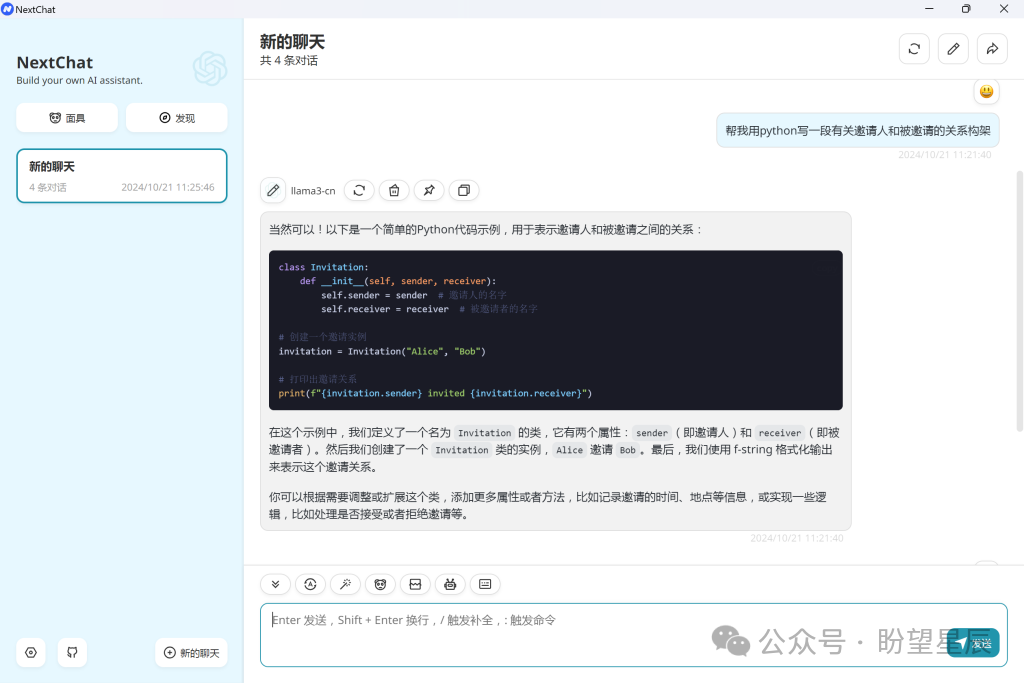
Task: Start a 新的聊天 from sidebar bottom
Action: (191, 652)
